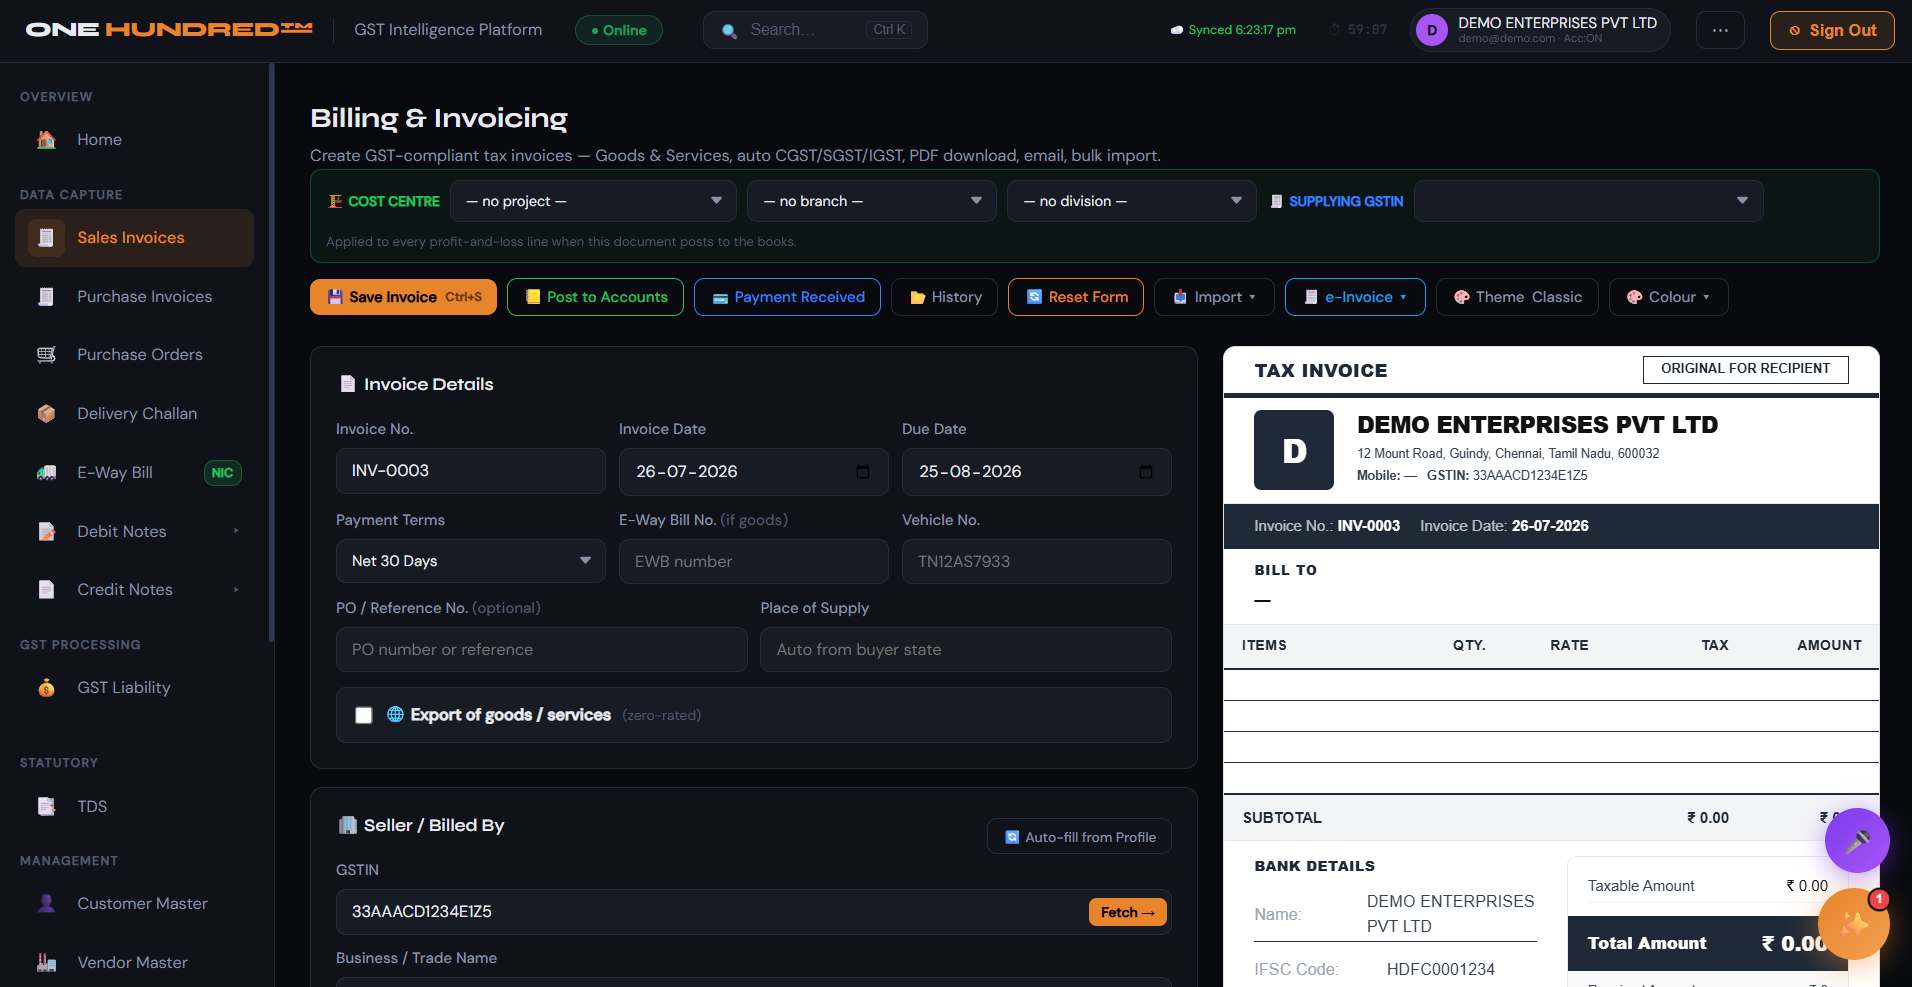Image resolution: width=1912 pixels, height=987 pixels.
Task: Click the Purchase Orders cart icon
Action: pyautogui.click(x=46, y=355)
